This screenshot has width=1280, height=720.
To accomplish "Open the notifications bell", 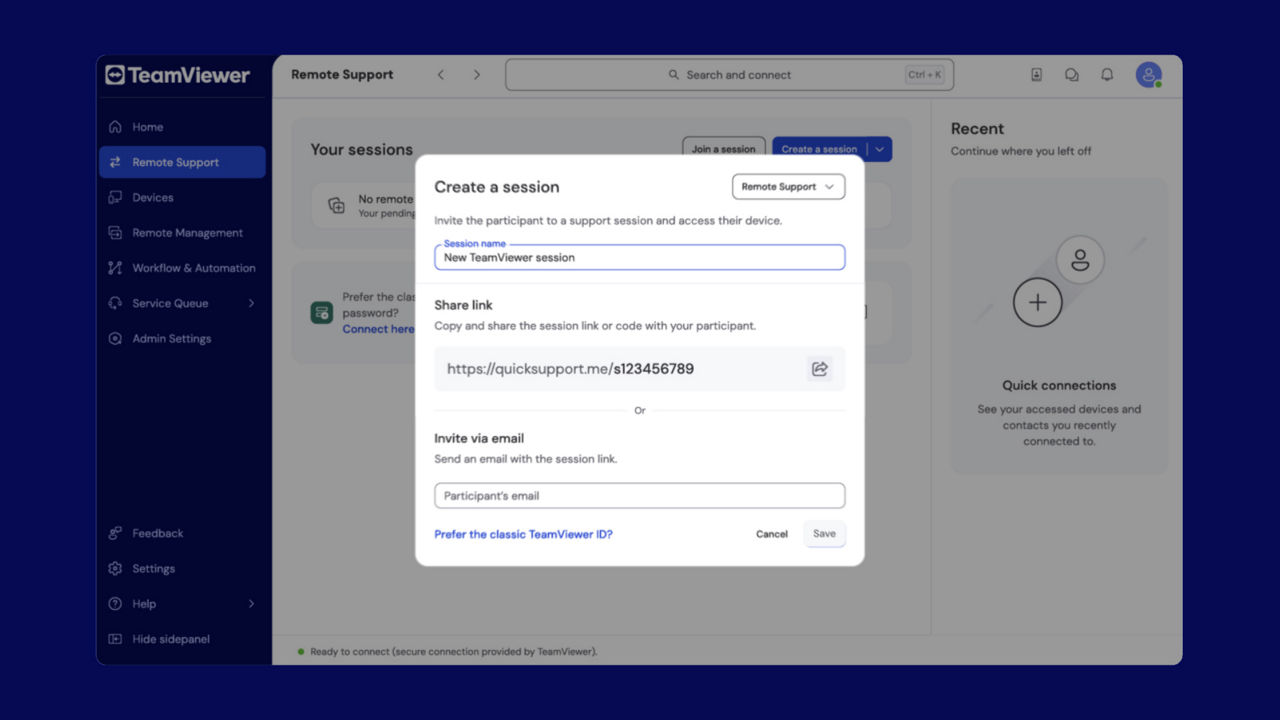I will click(1107, 75).
